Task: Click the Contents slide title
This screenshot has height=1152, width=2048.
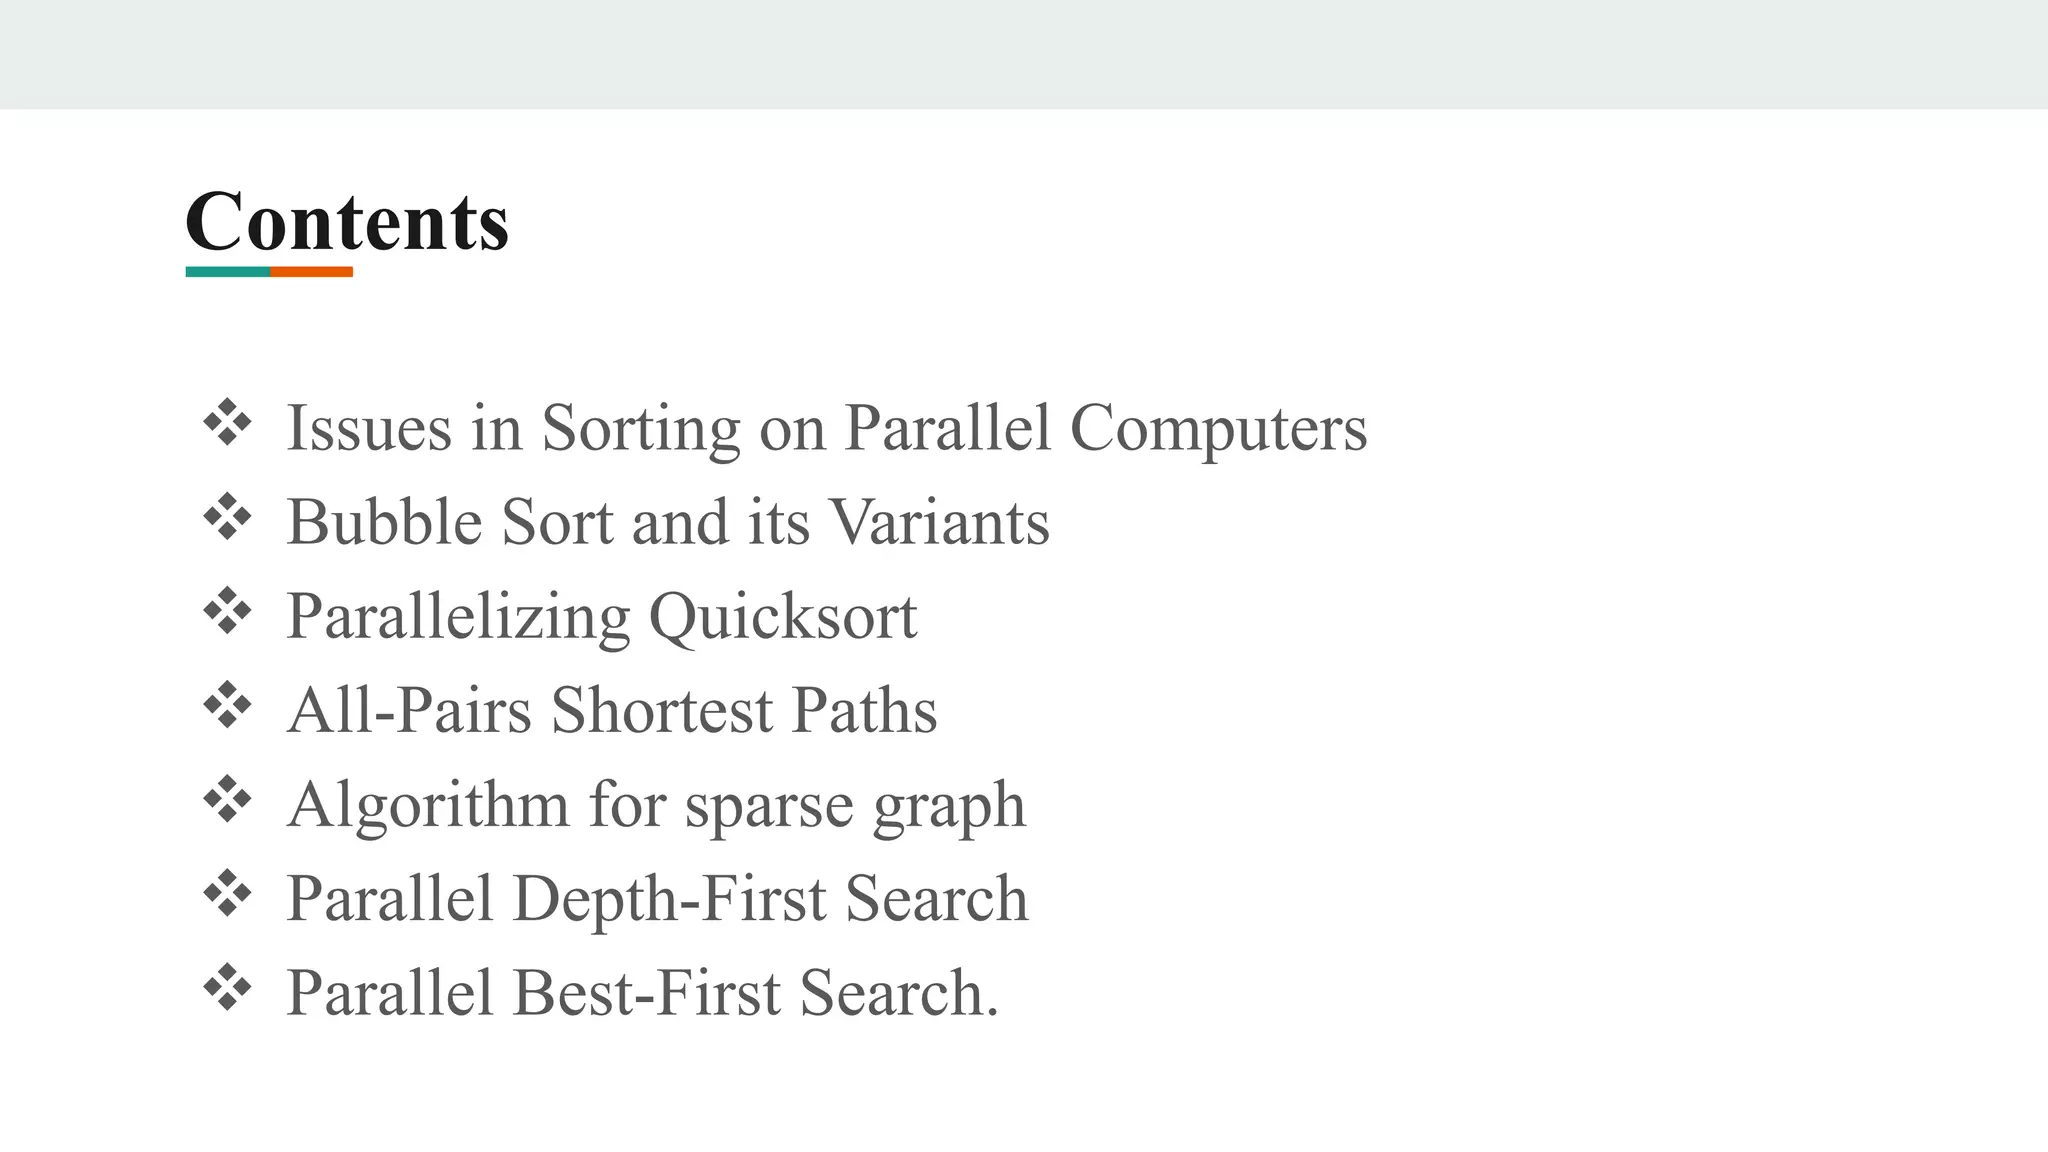Action: (347, 221)
